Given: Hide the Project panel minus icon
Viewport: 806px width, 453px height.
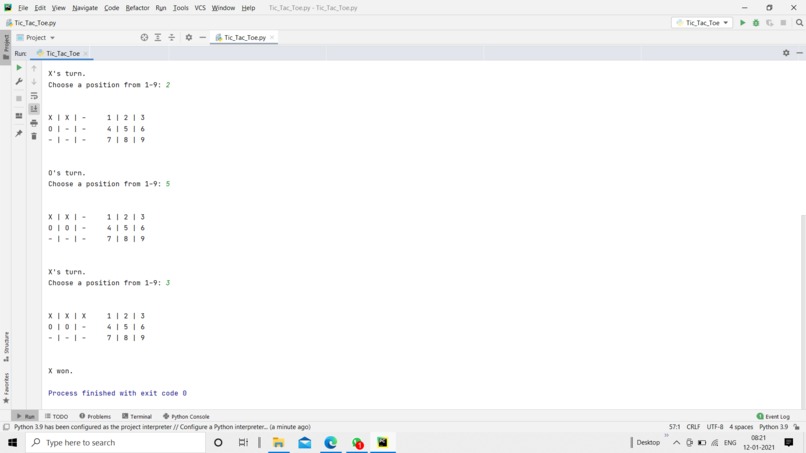Looking at the screenshot, I should [x=203, y=38].
